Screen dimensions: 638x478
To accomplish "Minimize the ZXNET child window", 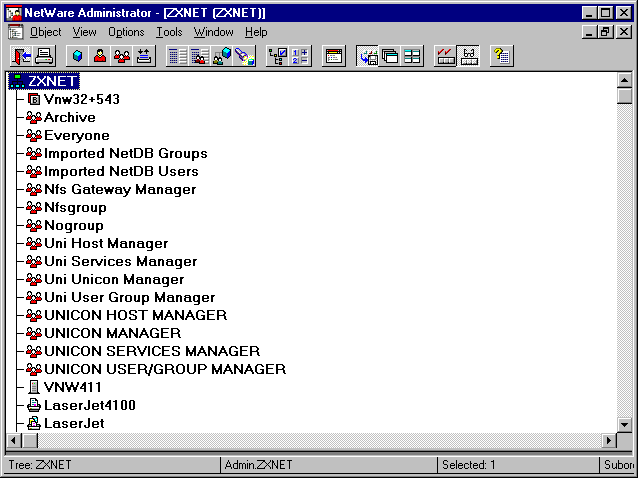I will coord(589,31).
